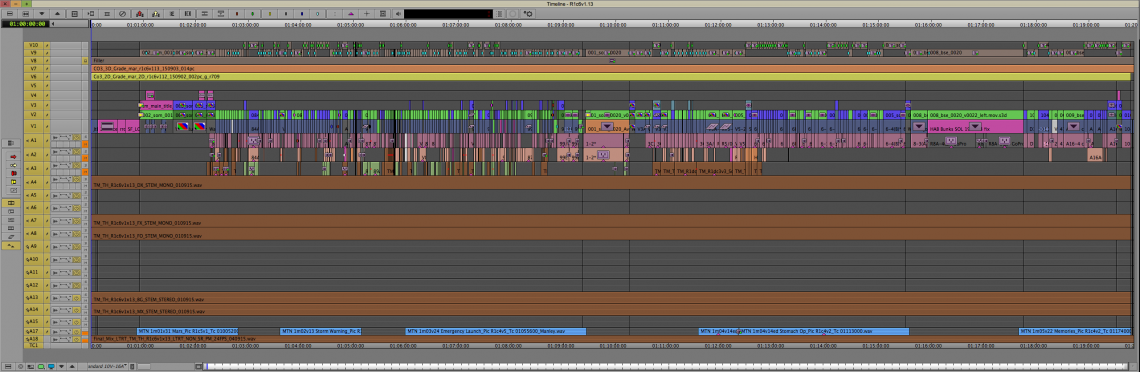Click the dropdown arrow right of HAB Bunks SOL 20
1140x372 pixels.
(x=975, y=127)
